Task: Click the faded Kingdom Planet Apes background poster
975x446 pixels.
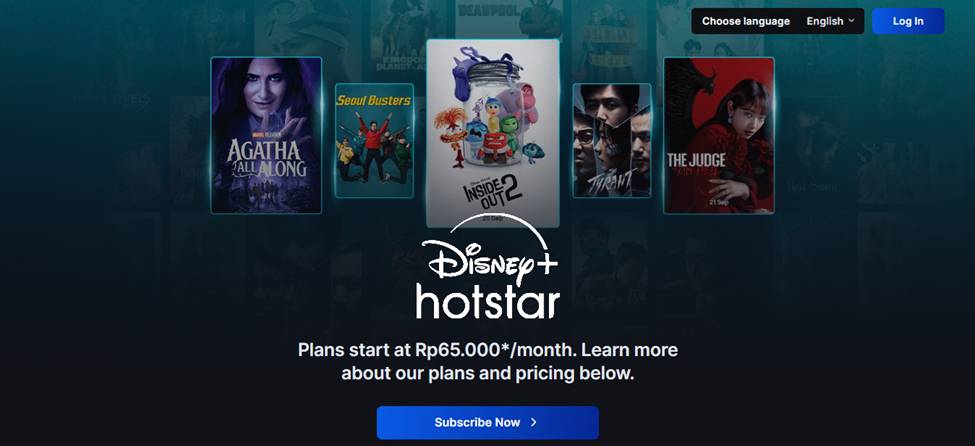Action: coord(397,37)
